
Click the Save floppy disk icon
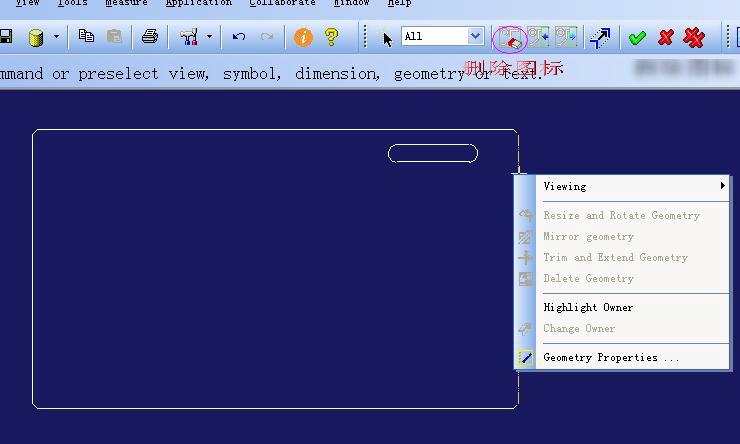5,36
